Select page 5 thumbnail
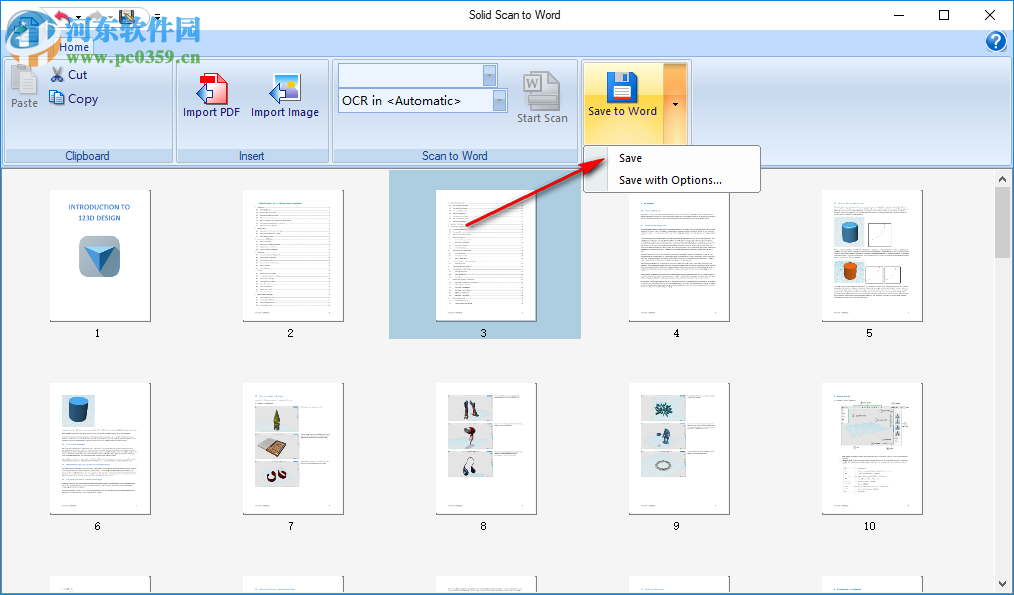 pyautogui.click(x=870, y=255)
